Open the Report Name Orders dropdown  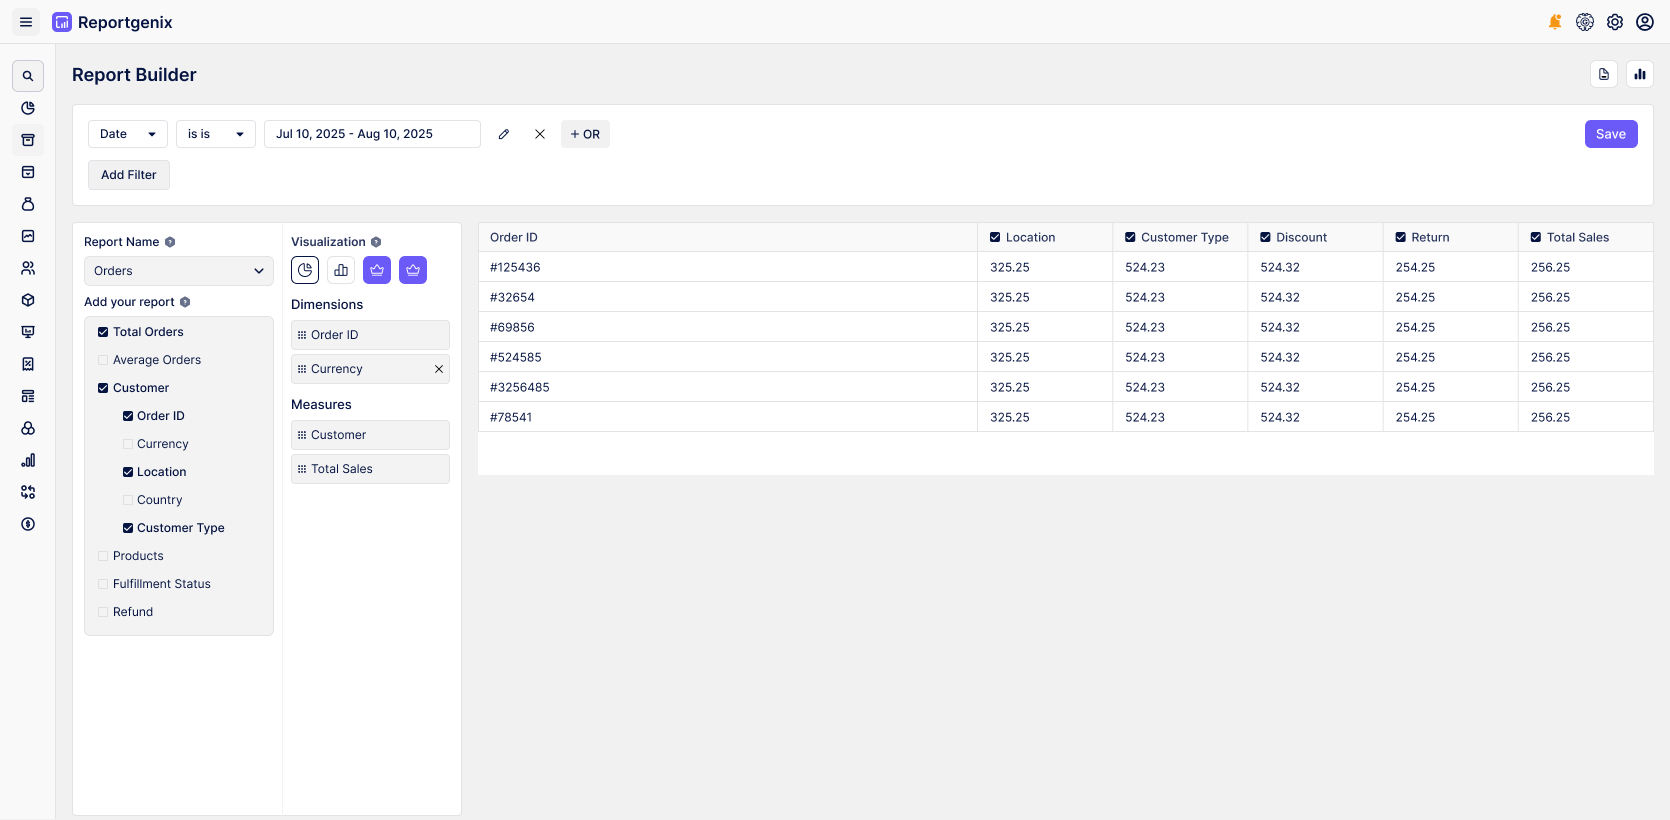pyautogui.click(x=178, y=271)
